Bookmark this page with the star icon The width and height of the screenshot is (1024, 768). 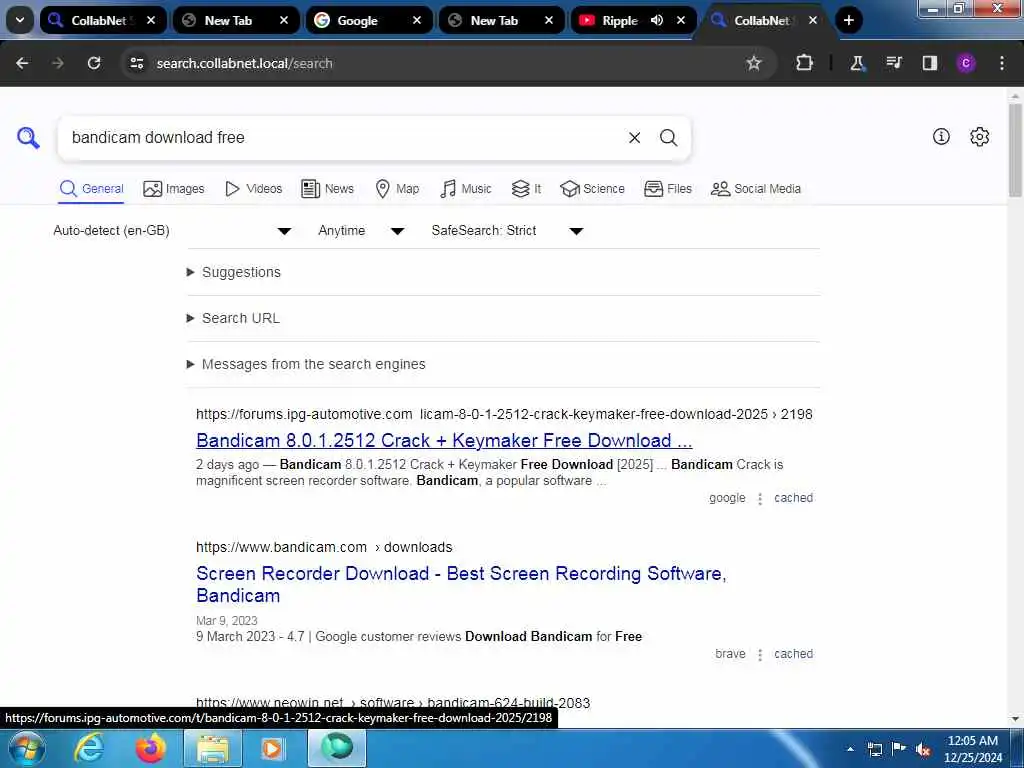click(754, 63)
